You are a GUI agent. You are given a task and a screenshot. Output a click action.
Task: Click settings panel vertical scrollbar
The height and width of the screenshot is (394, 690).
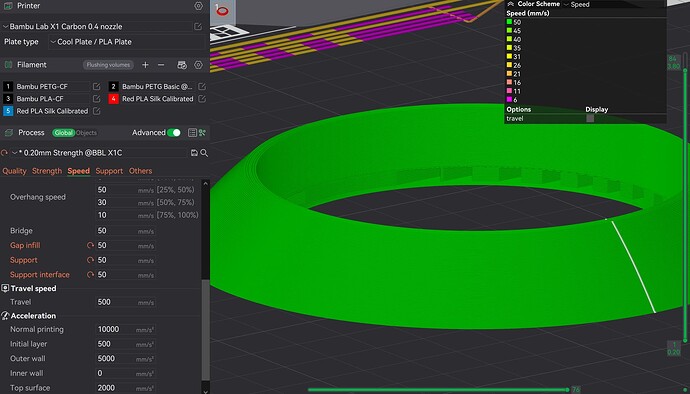click(x=205, y=329)
